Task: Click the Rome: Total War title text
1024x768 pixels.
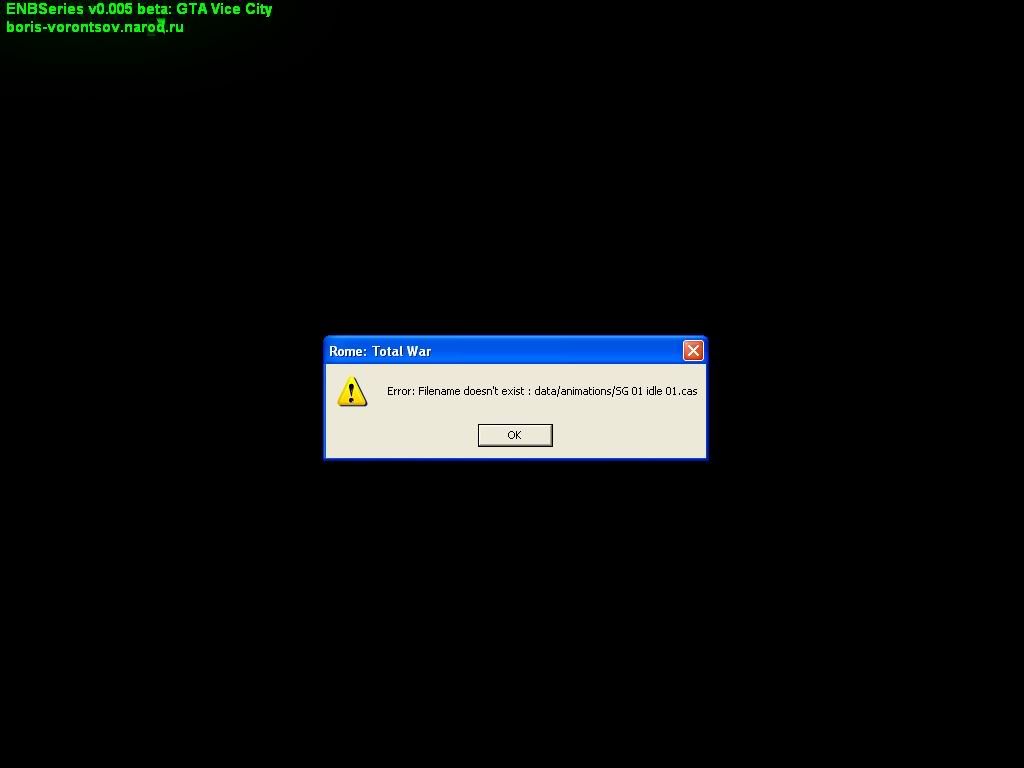Action: click(380, 351)
